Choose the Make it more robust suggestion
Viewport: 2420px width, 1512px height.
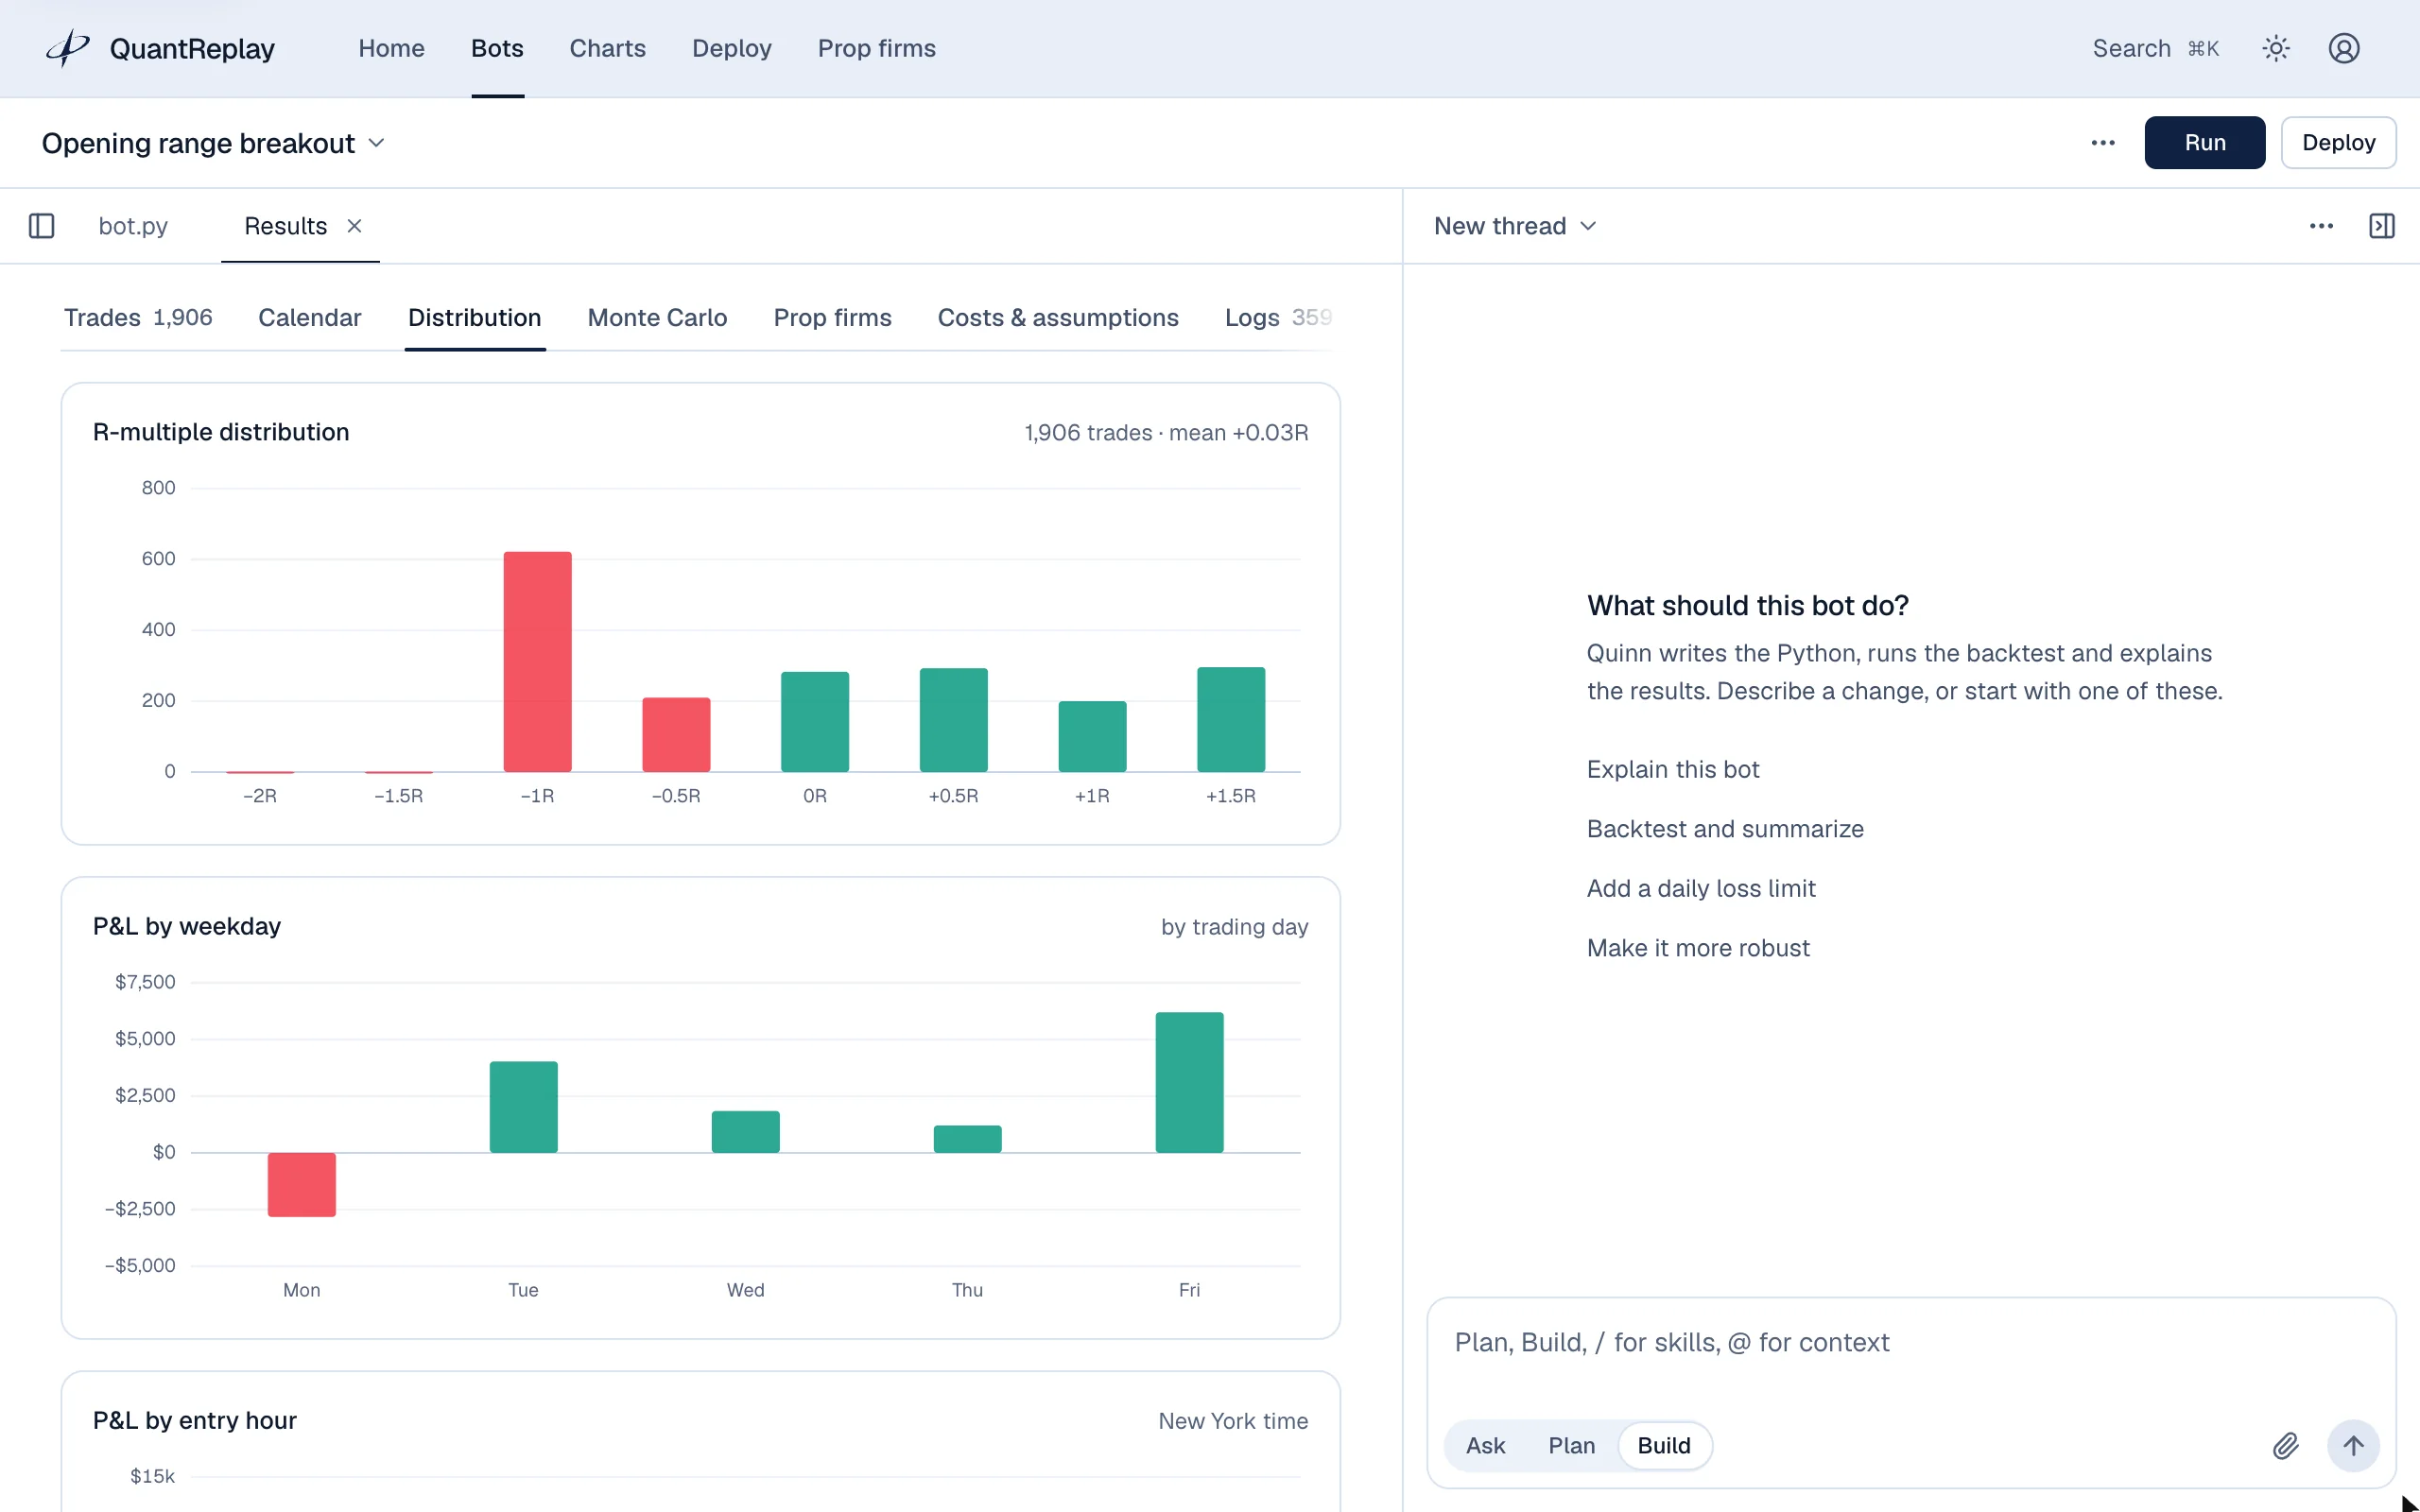click(1698, 948)
